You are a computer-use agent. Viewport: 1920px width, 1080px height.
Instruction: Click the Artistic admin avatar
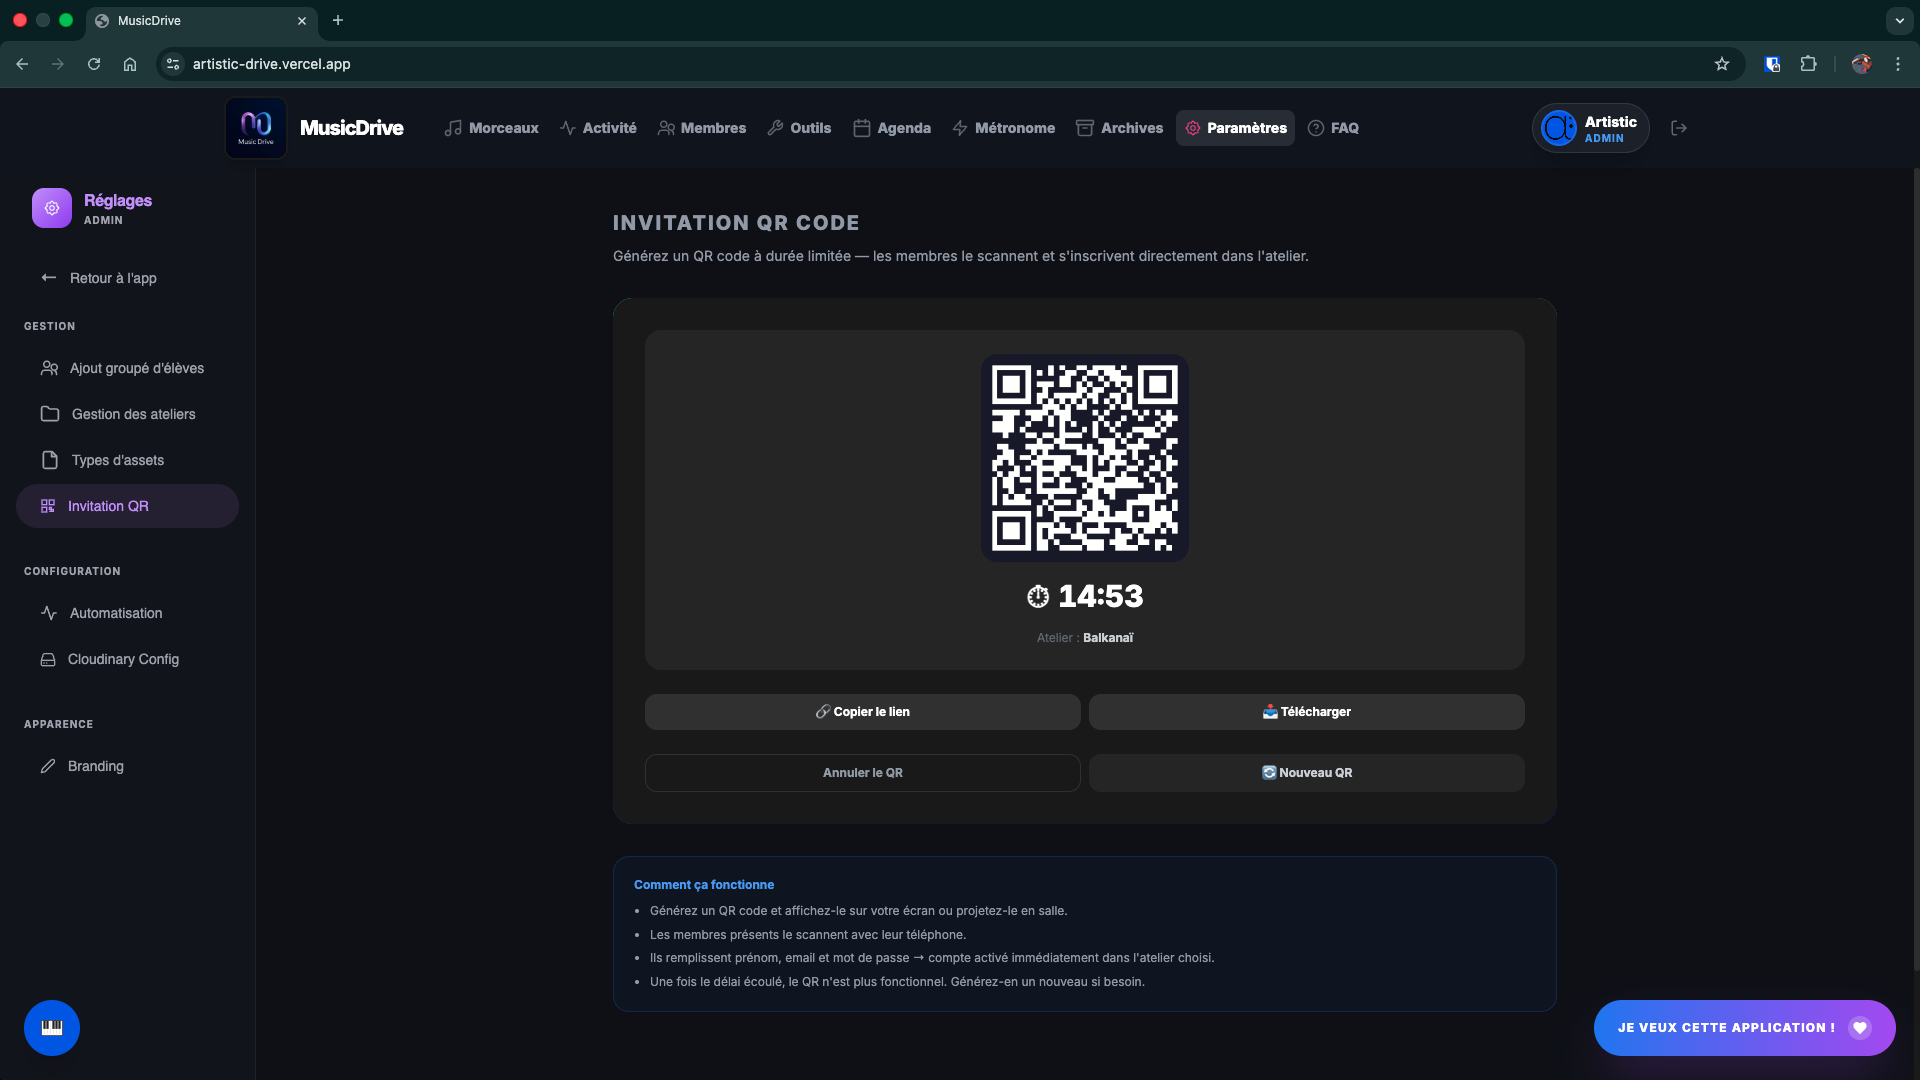pyautogui.click(x=1558, y=128)
